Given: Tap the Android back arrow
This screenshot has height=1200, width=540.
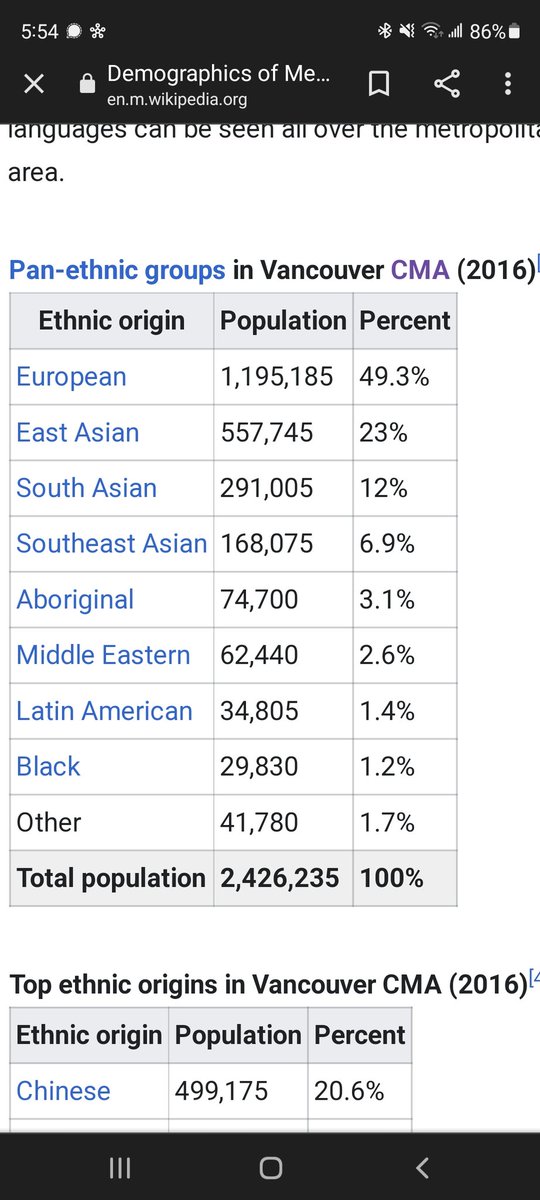Looking at the screenshot, I should (422, 1167).
